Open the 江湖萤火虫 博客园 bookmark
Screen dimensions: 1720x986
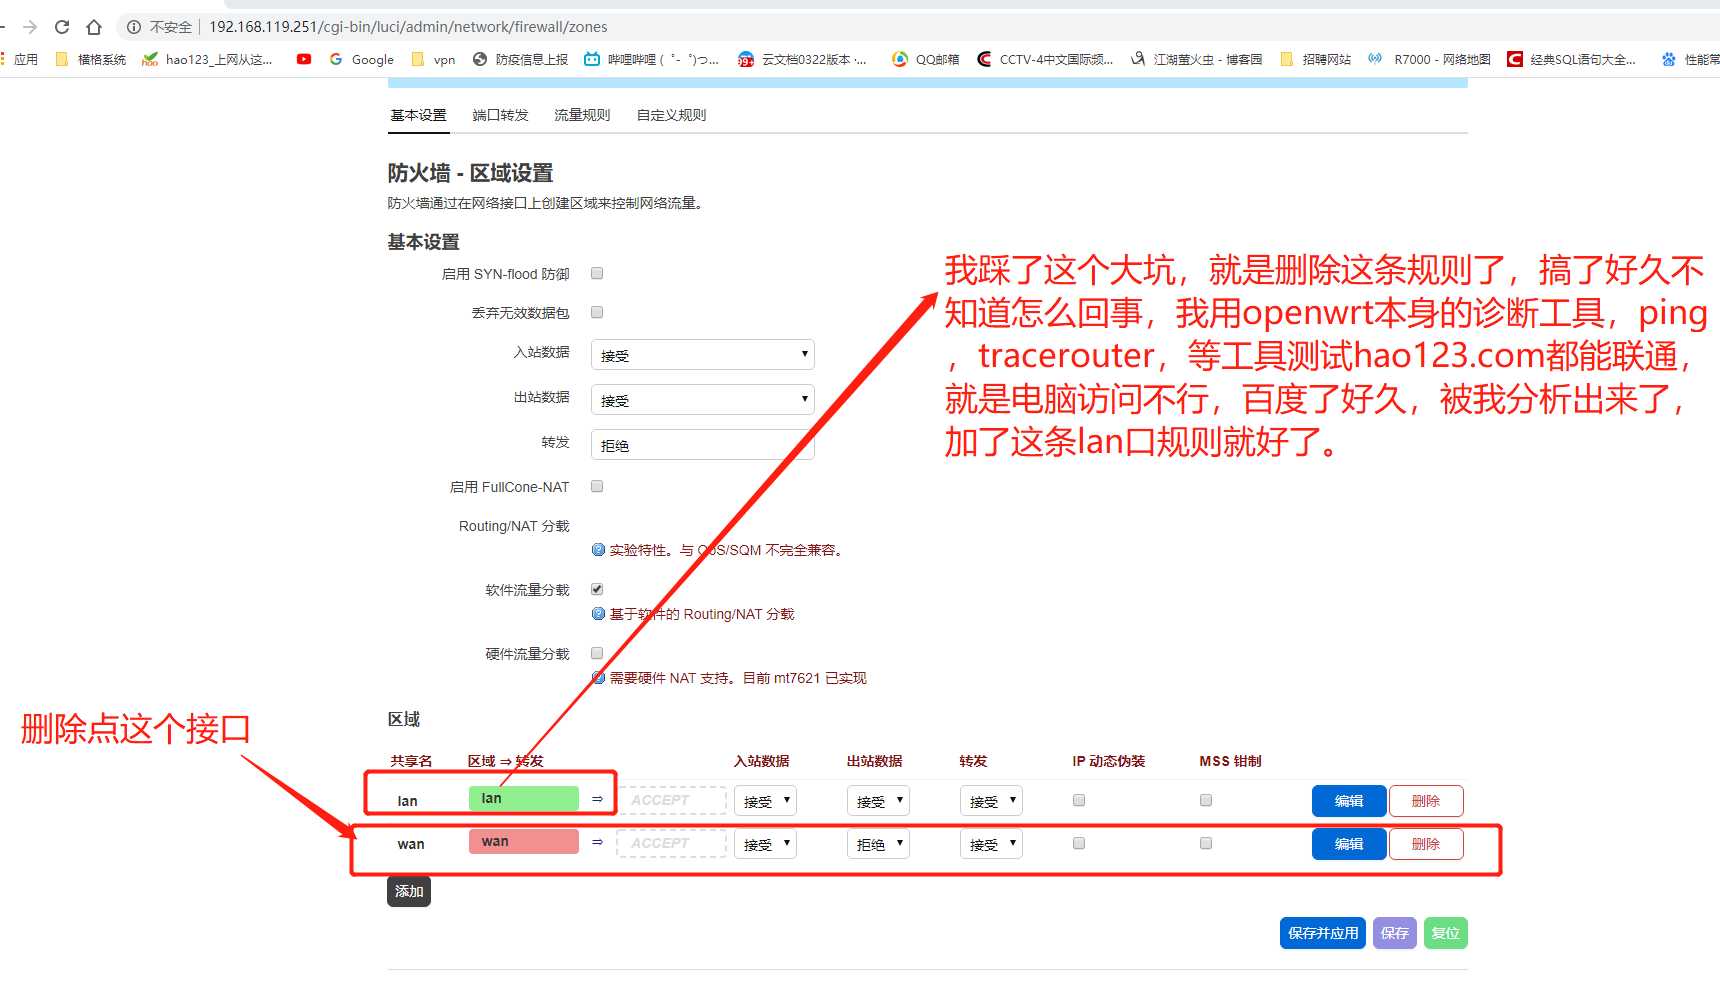click(1196, 60)
